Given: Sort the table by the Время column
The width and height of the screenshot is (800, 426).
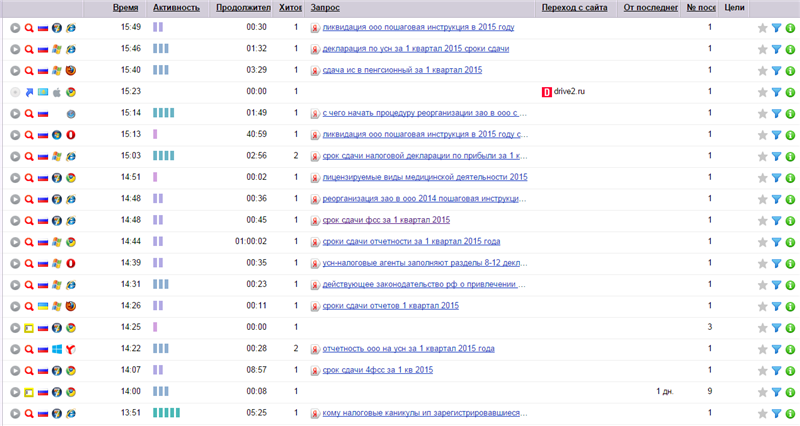Looking at the screenshot, I should tap(126, 8).
